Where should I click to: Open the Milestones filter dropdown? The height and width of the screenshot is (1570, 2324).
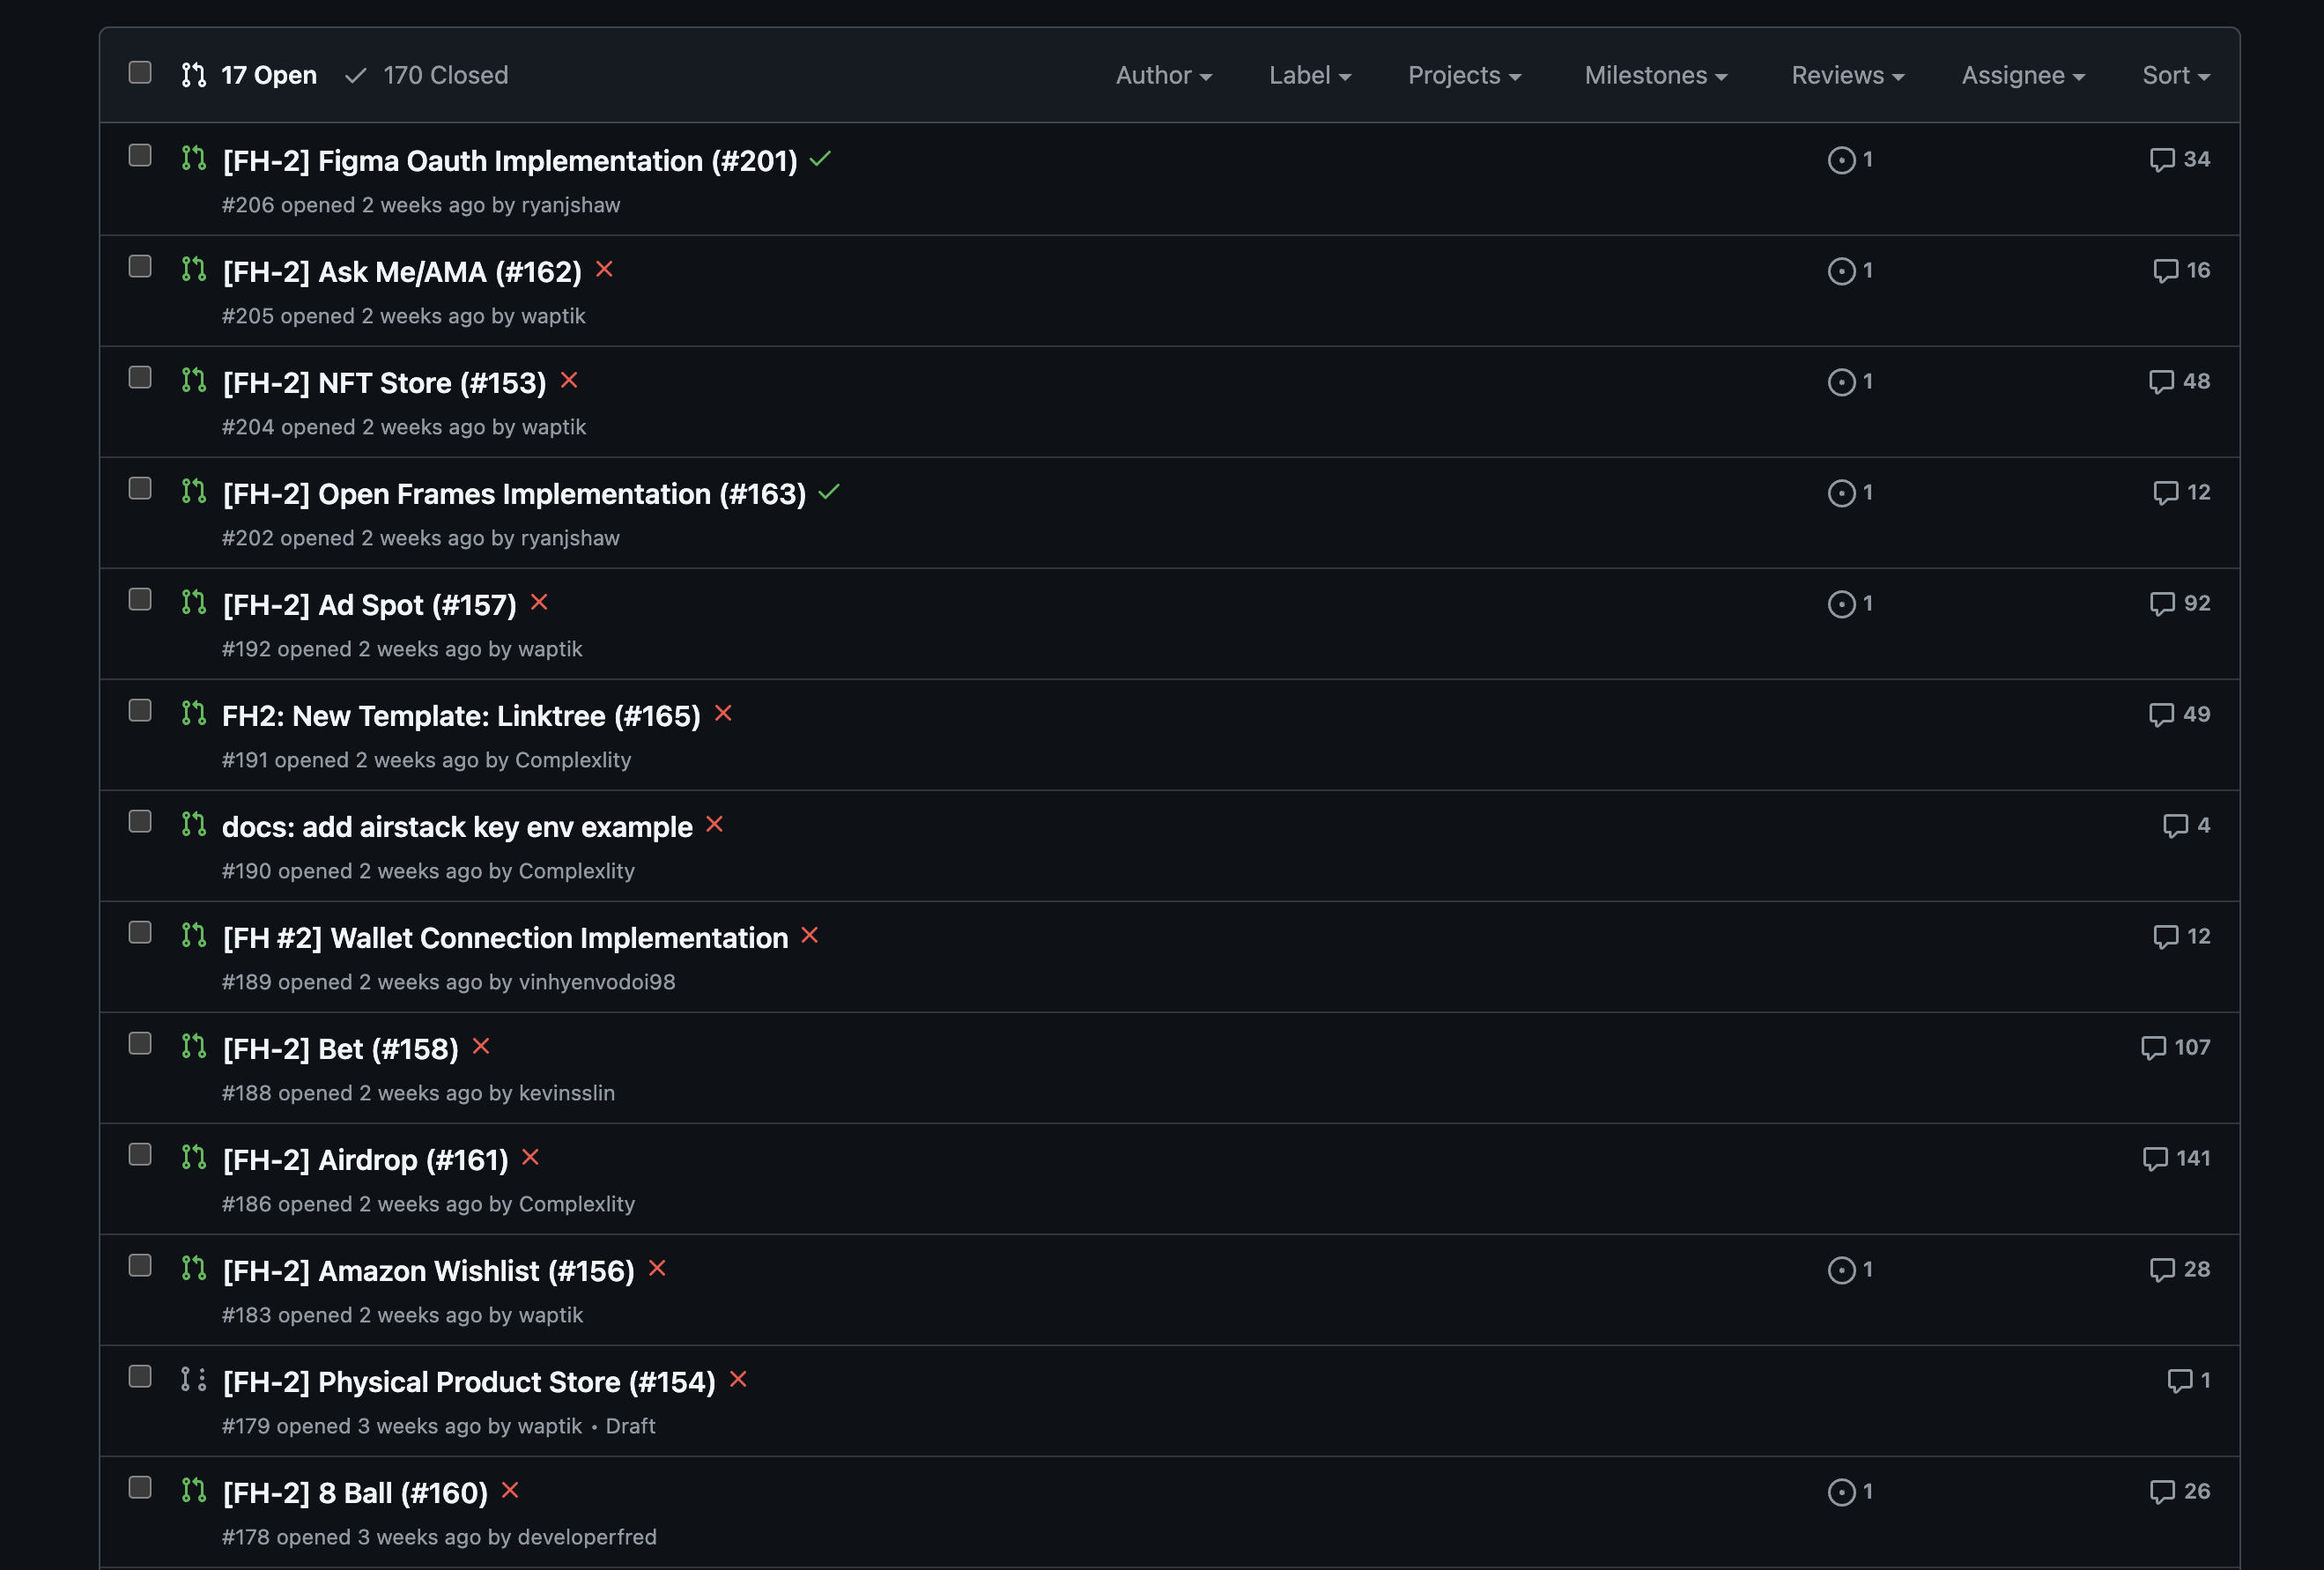coord(1656,75)
